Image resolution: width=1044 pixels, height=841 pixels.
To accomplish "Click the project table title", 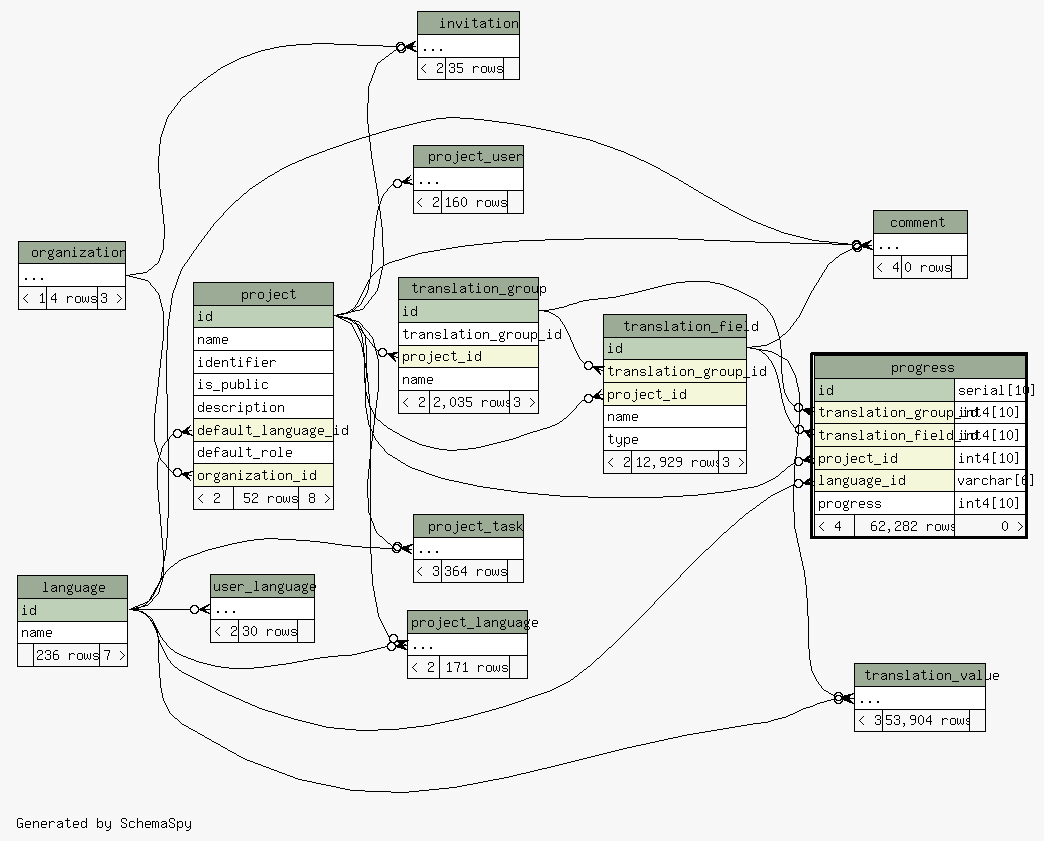I will [x=263, y=294].
